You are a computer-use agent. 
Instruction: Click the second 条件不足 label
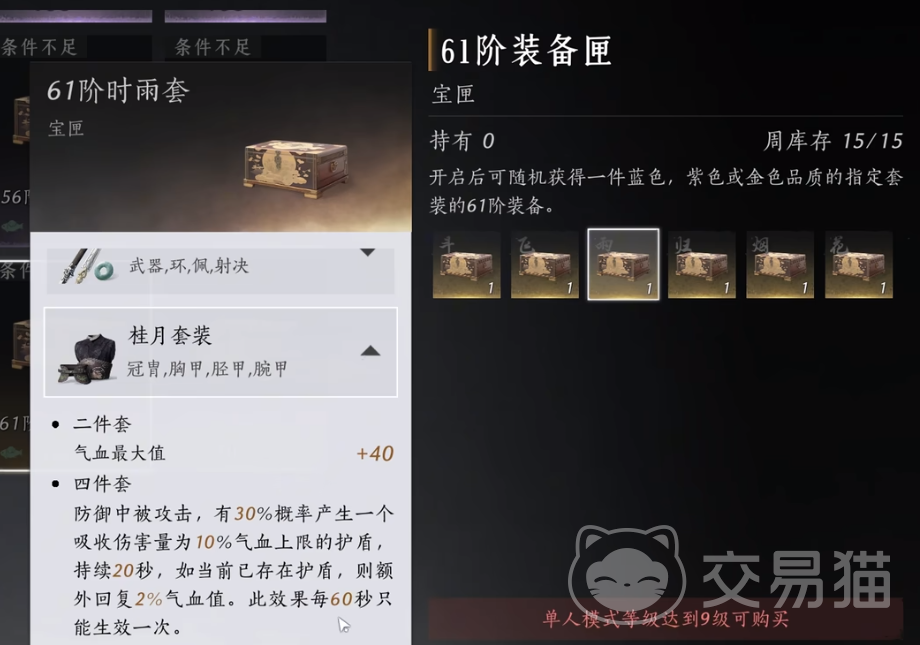pos(212,47)
